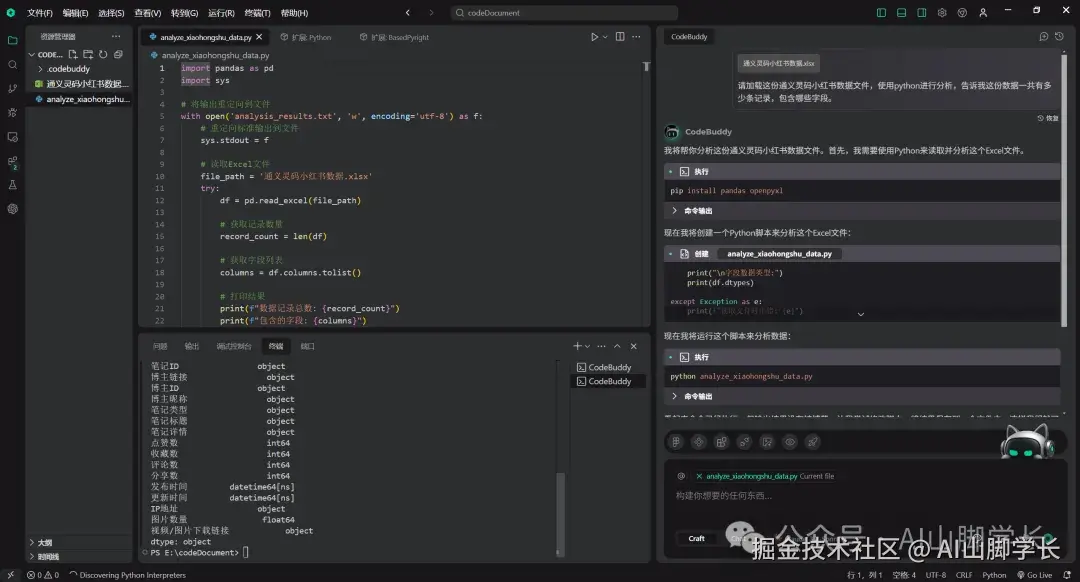Collapse all folders in explorer
Viewport: 1080px width, 582px height.
coord(118,54)
